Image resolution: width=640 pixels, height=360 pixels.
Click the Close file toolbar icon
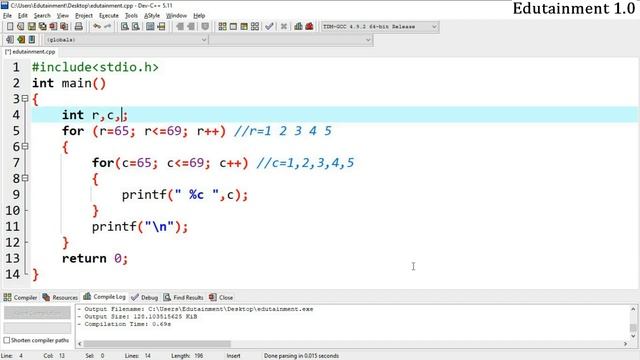coord(53,27)
